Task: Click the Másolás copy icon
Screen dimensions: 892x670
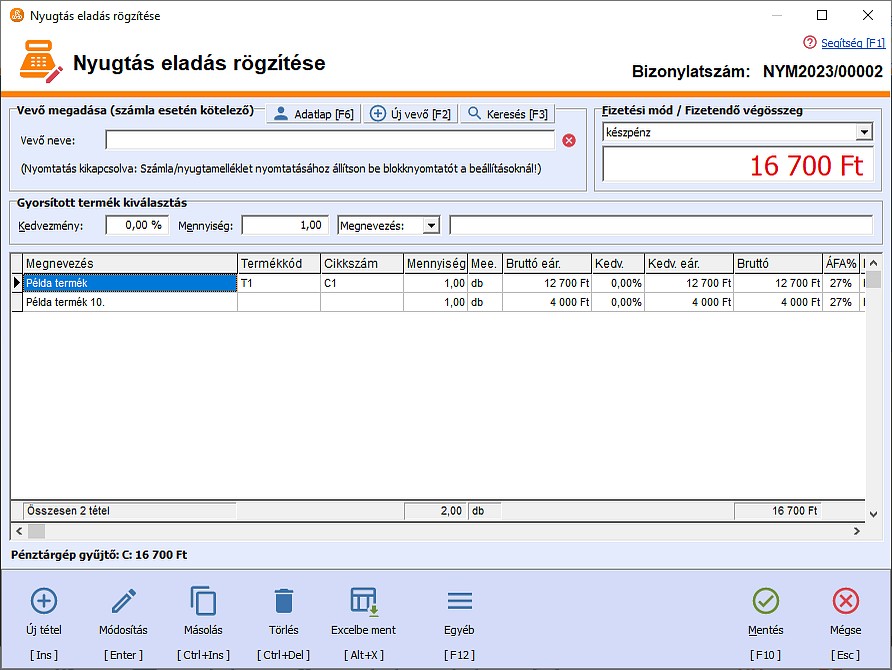Action: (x=203, y=600)
